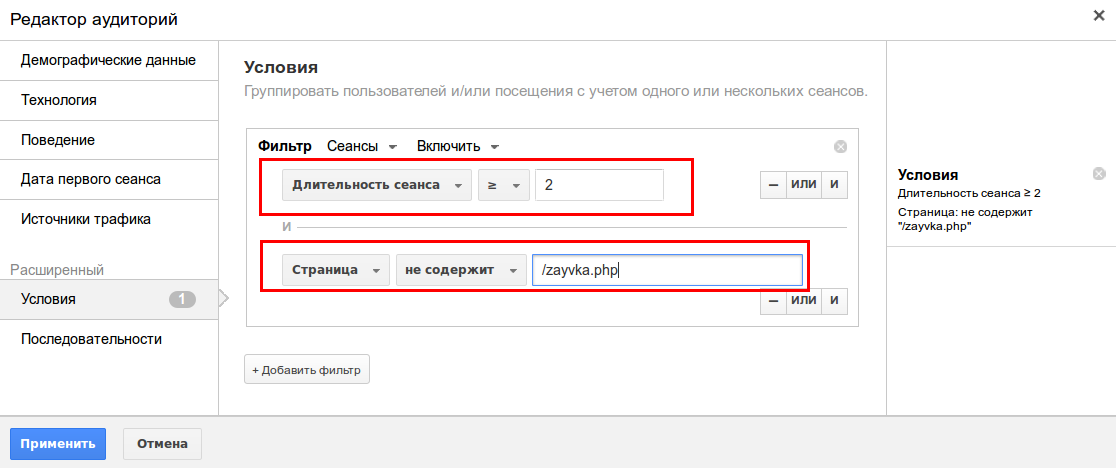Open the Сеансы scope dropdown
The image size is (1116, 468).
[x=362, y=146]
